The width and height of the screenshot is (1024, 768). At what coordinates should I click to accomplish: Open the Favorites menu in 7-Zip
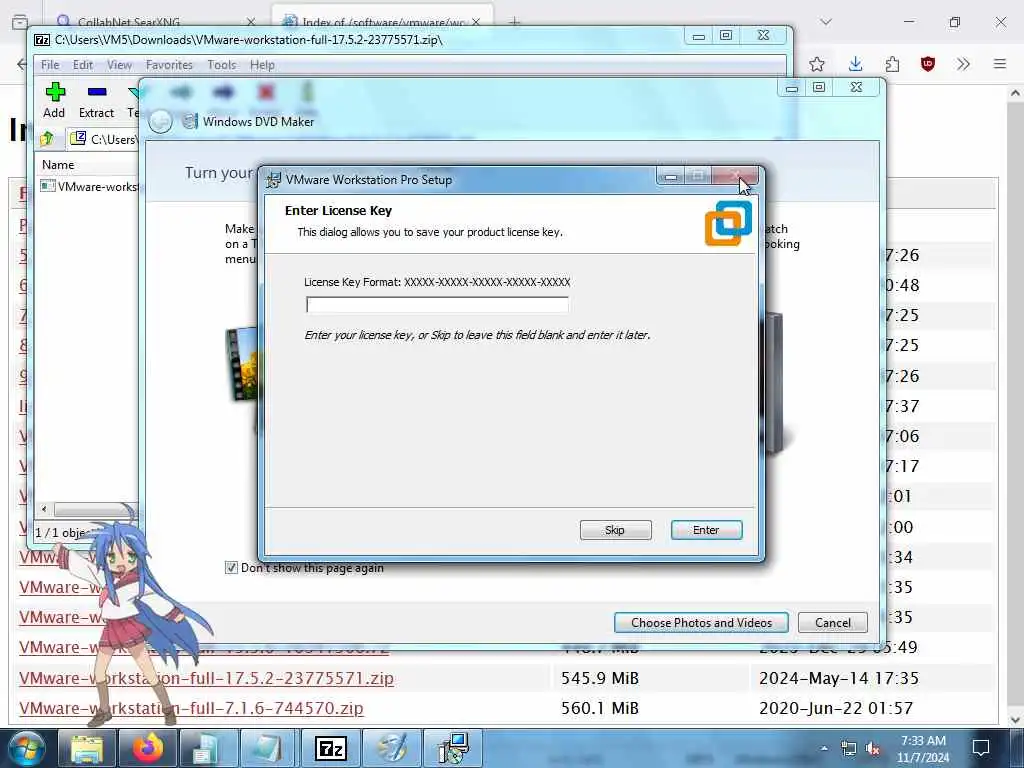tap(169, 65)
